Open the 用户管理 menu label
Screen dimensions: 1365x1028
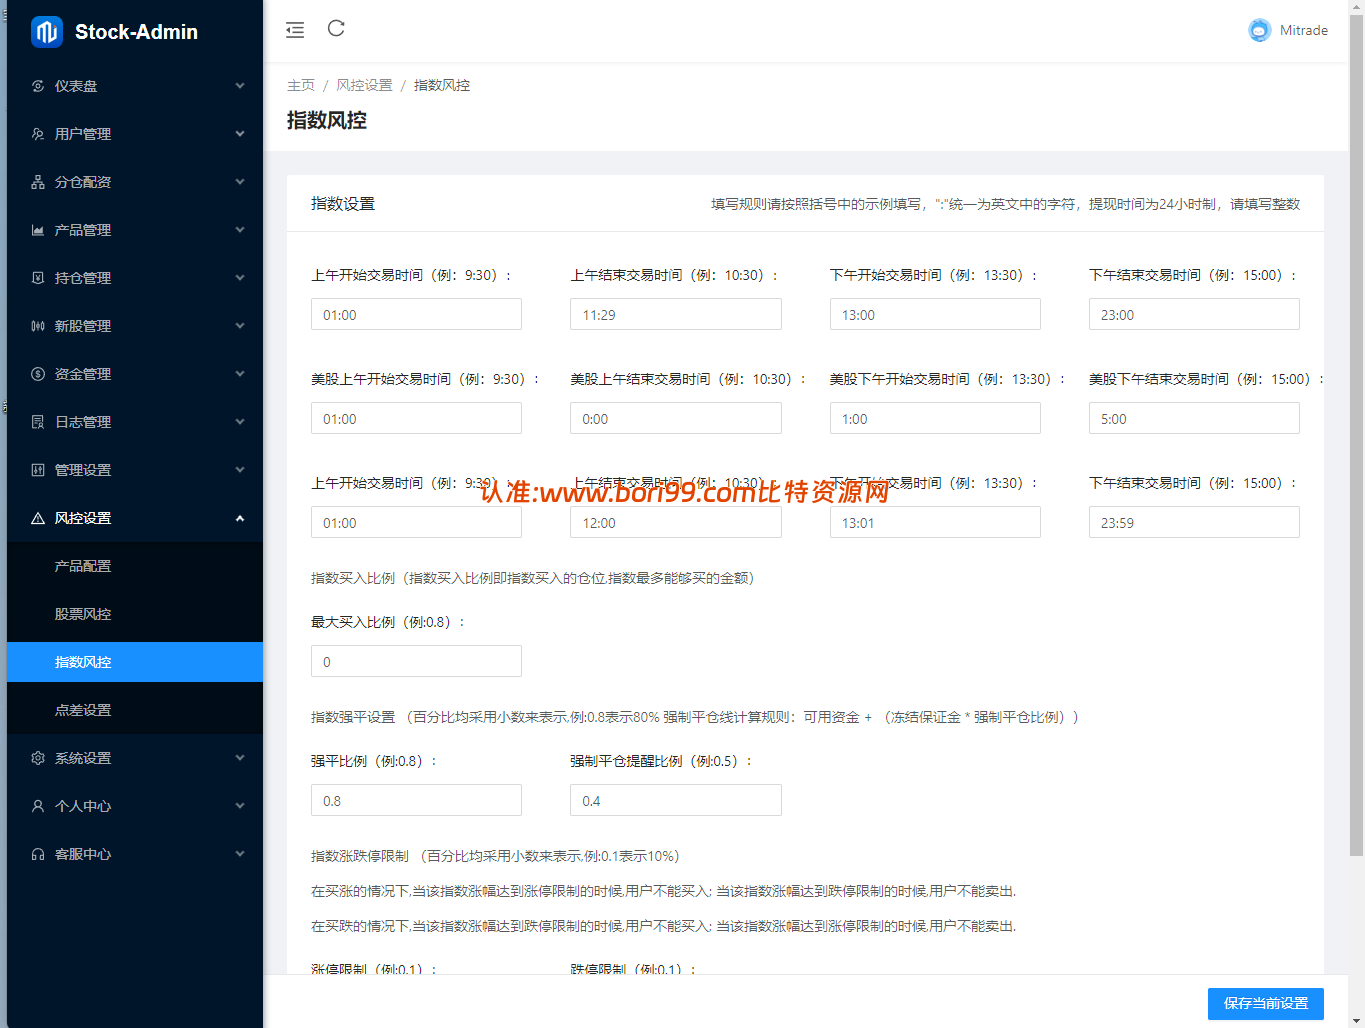click(x=83, y=134)
